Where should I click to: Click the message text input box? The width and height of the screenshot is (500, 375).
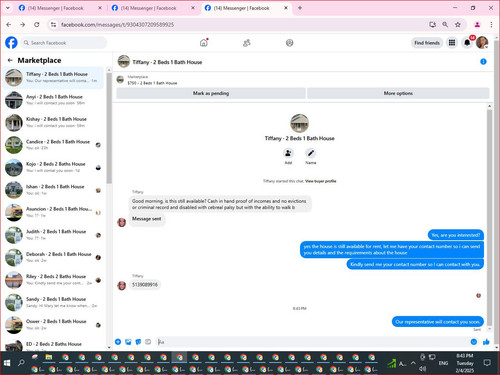coord(312,342)
